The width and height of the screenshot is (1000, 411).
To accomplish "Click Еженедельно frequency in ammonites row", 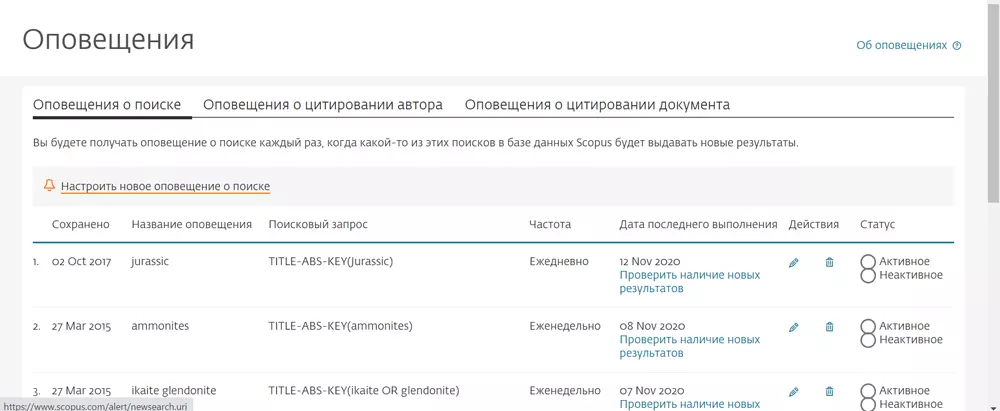I will click(564, 325).
